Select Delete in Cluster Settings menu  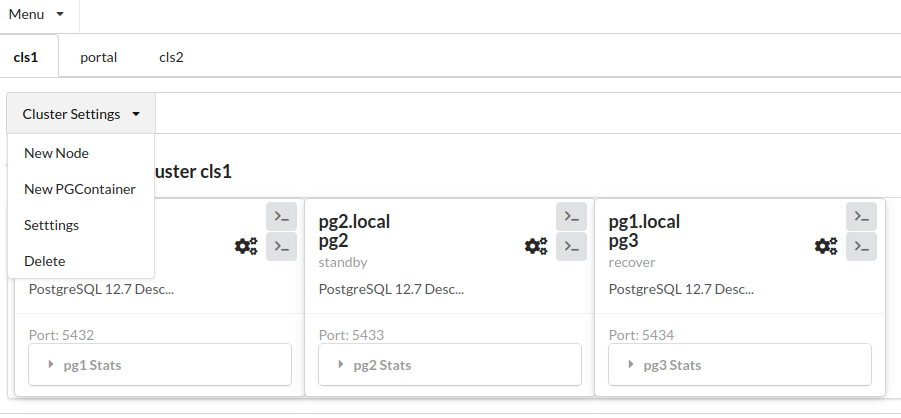click(80, 261)
